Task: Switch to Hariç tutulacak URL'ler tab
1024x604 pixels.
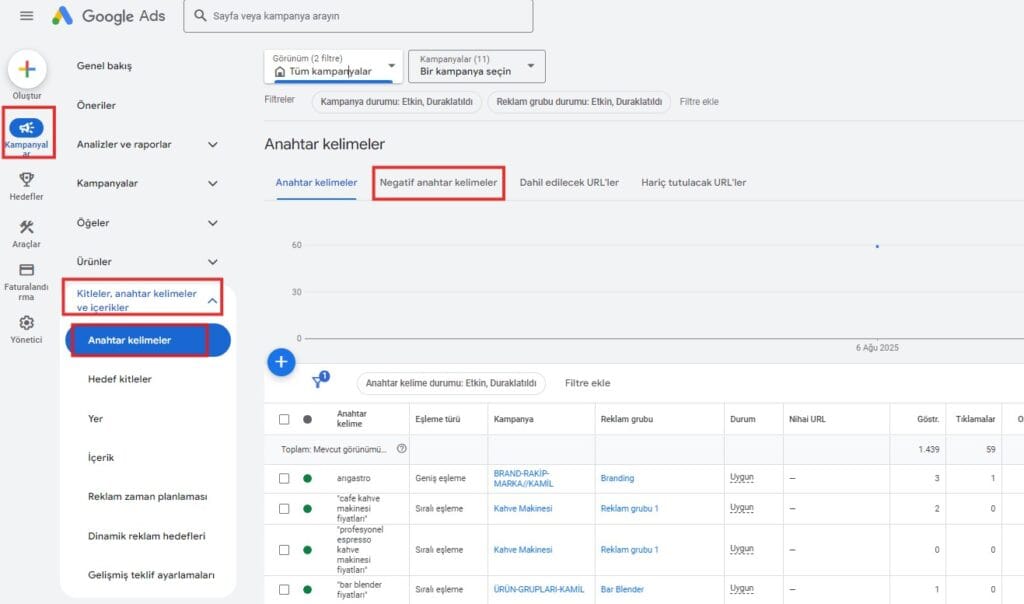Action: pyautogui.click(x=694, y=183)
